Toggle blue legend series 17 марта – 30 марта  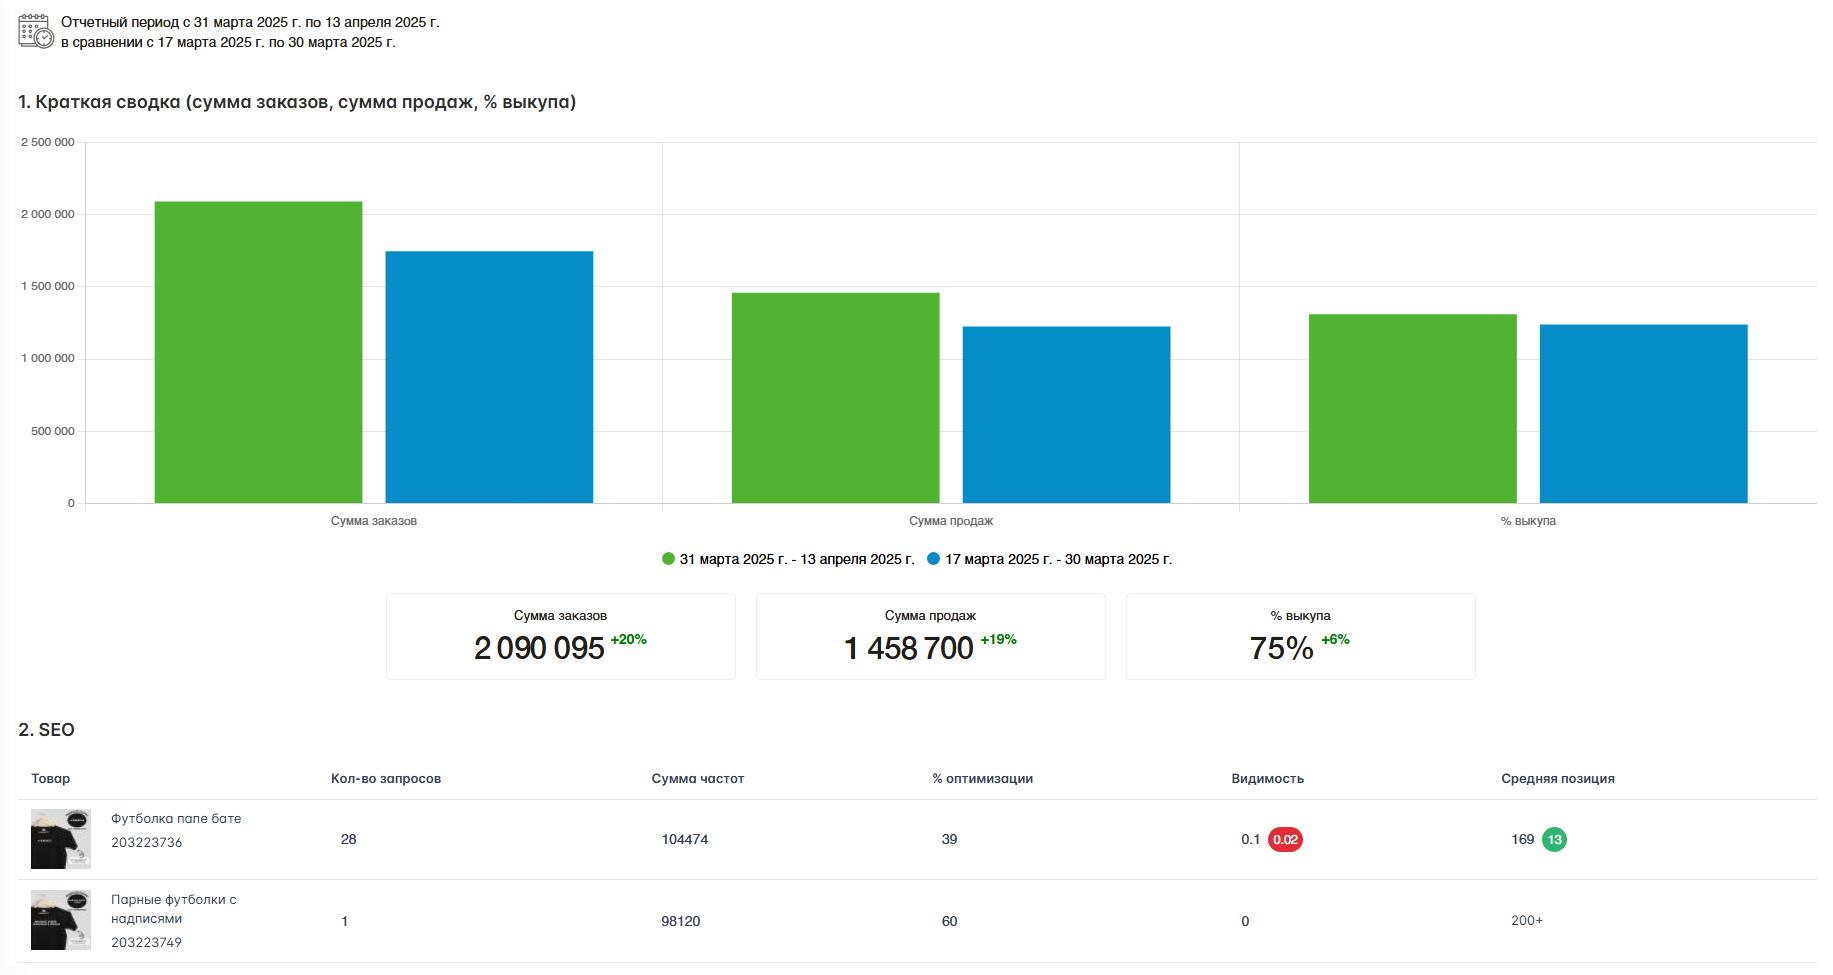click(x=1049, y=559)
